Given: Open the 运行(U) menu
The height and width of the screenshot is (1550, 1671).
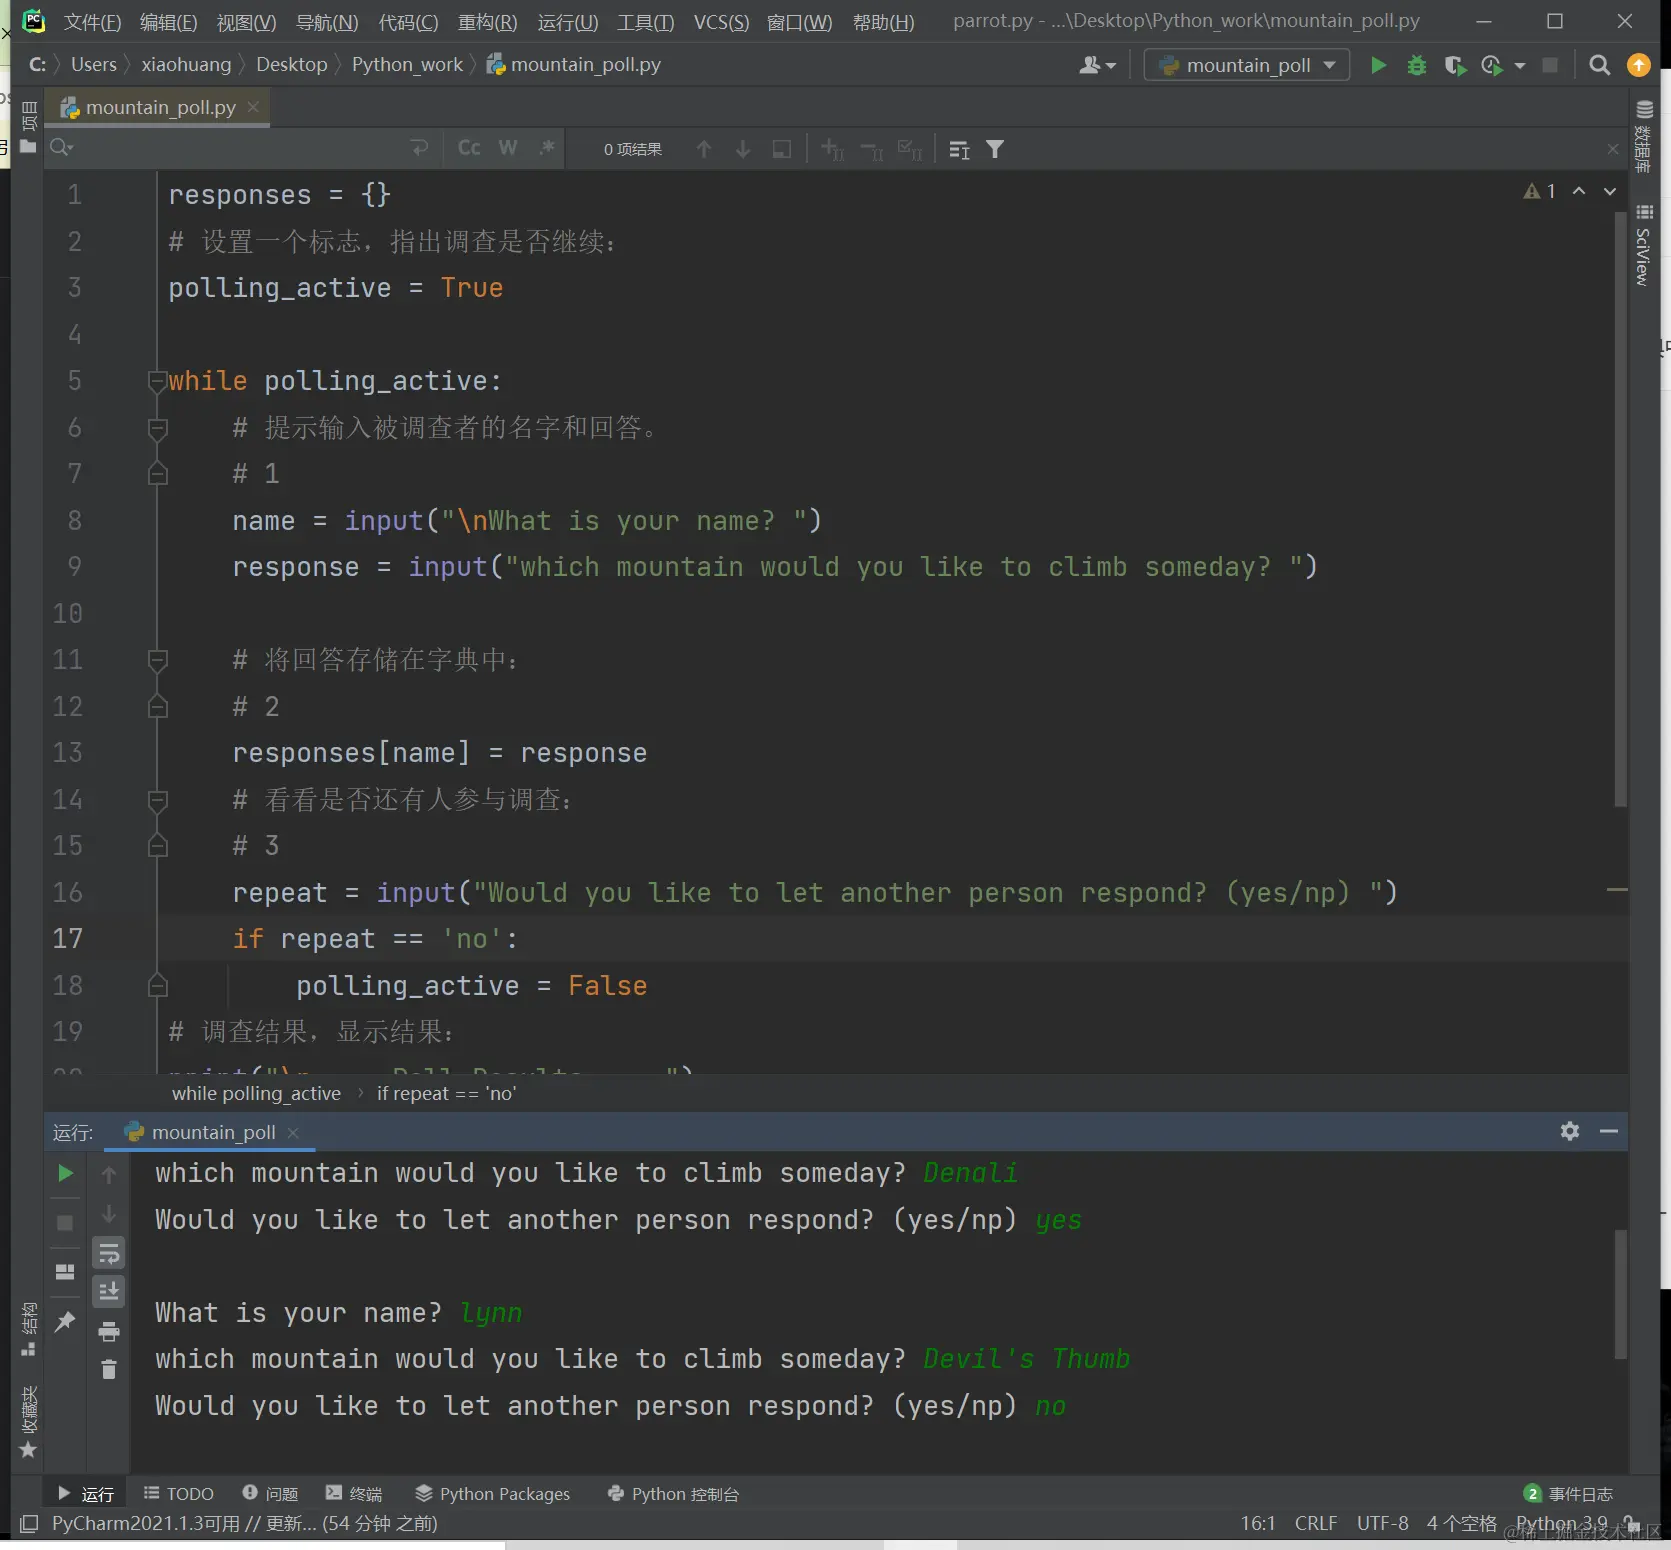Looking at the screenshot, I should [x=568, y=22].
